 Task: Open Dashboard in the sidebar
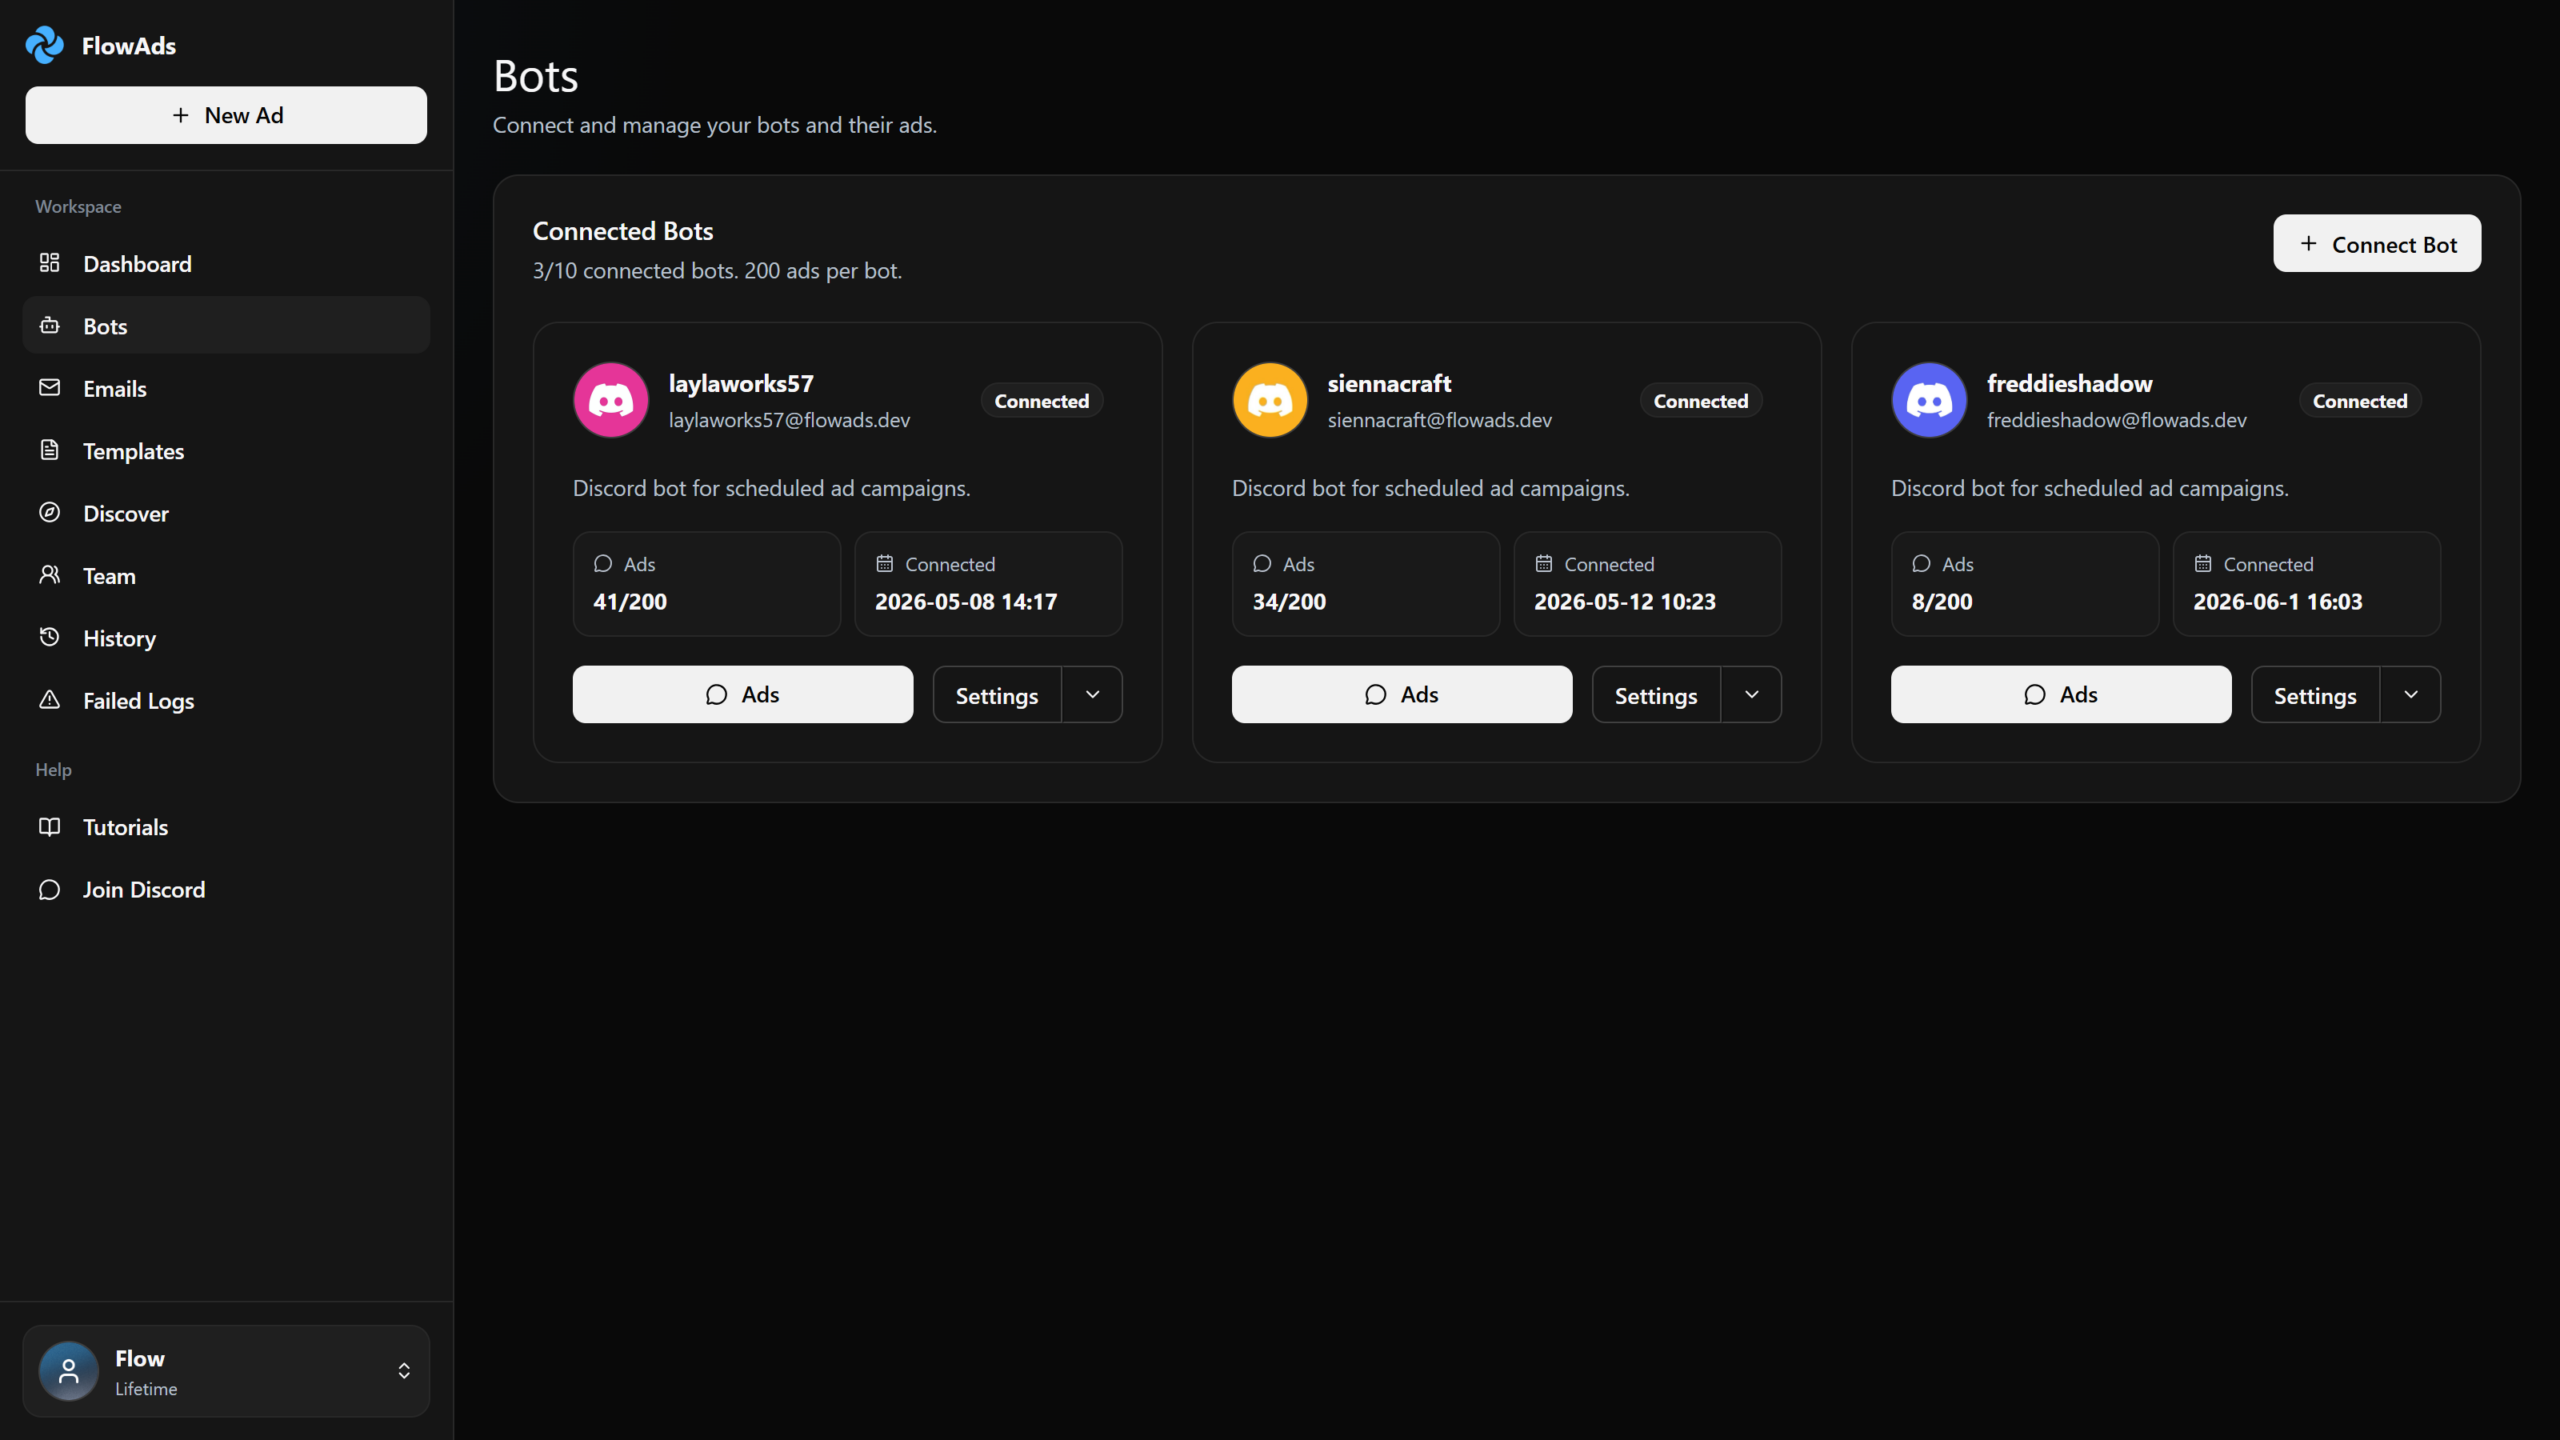226,263
